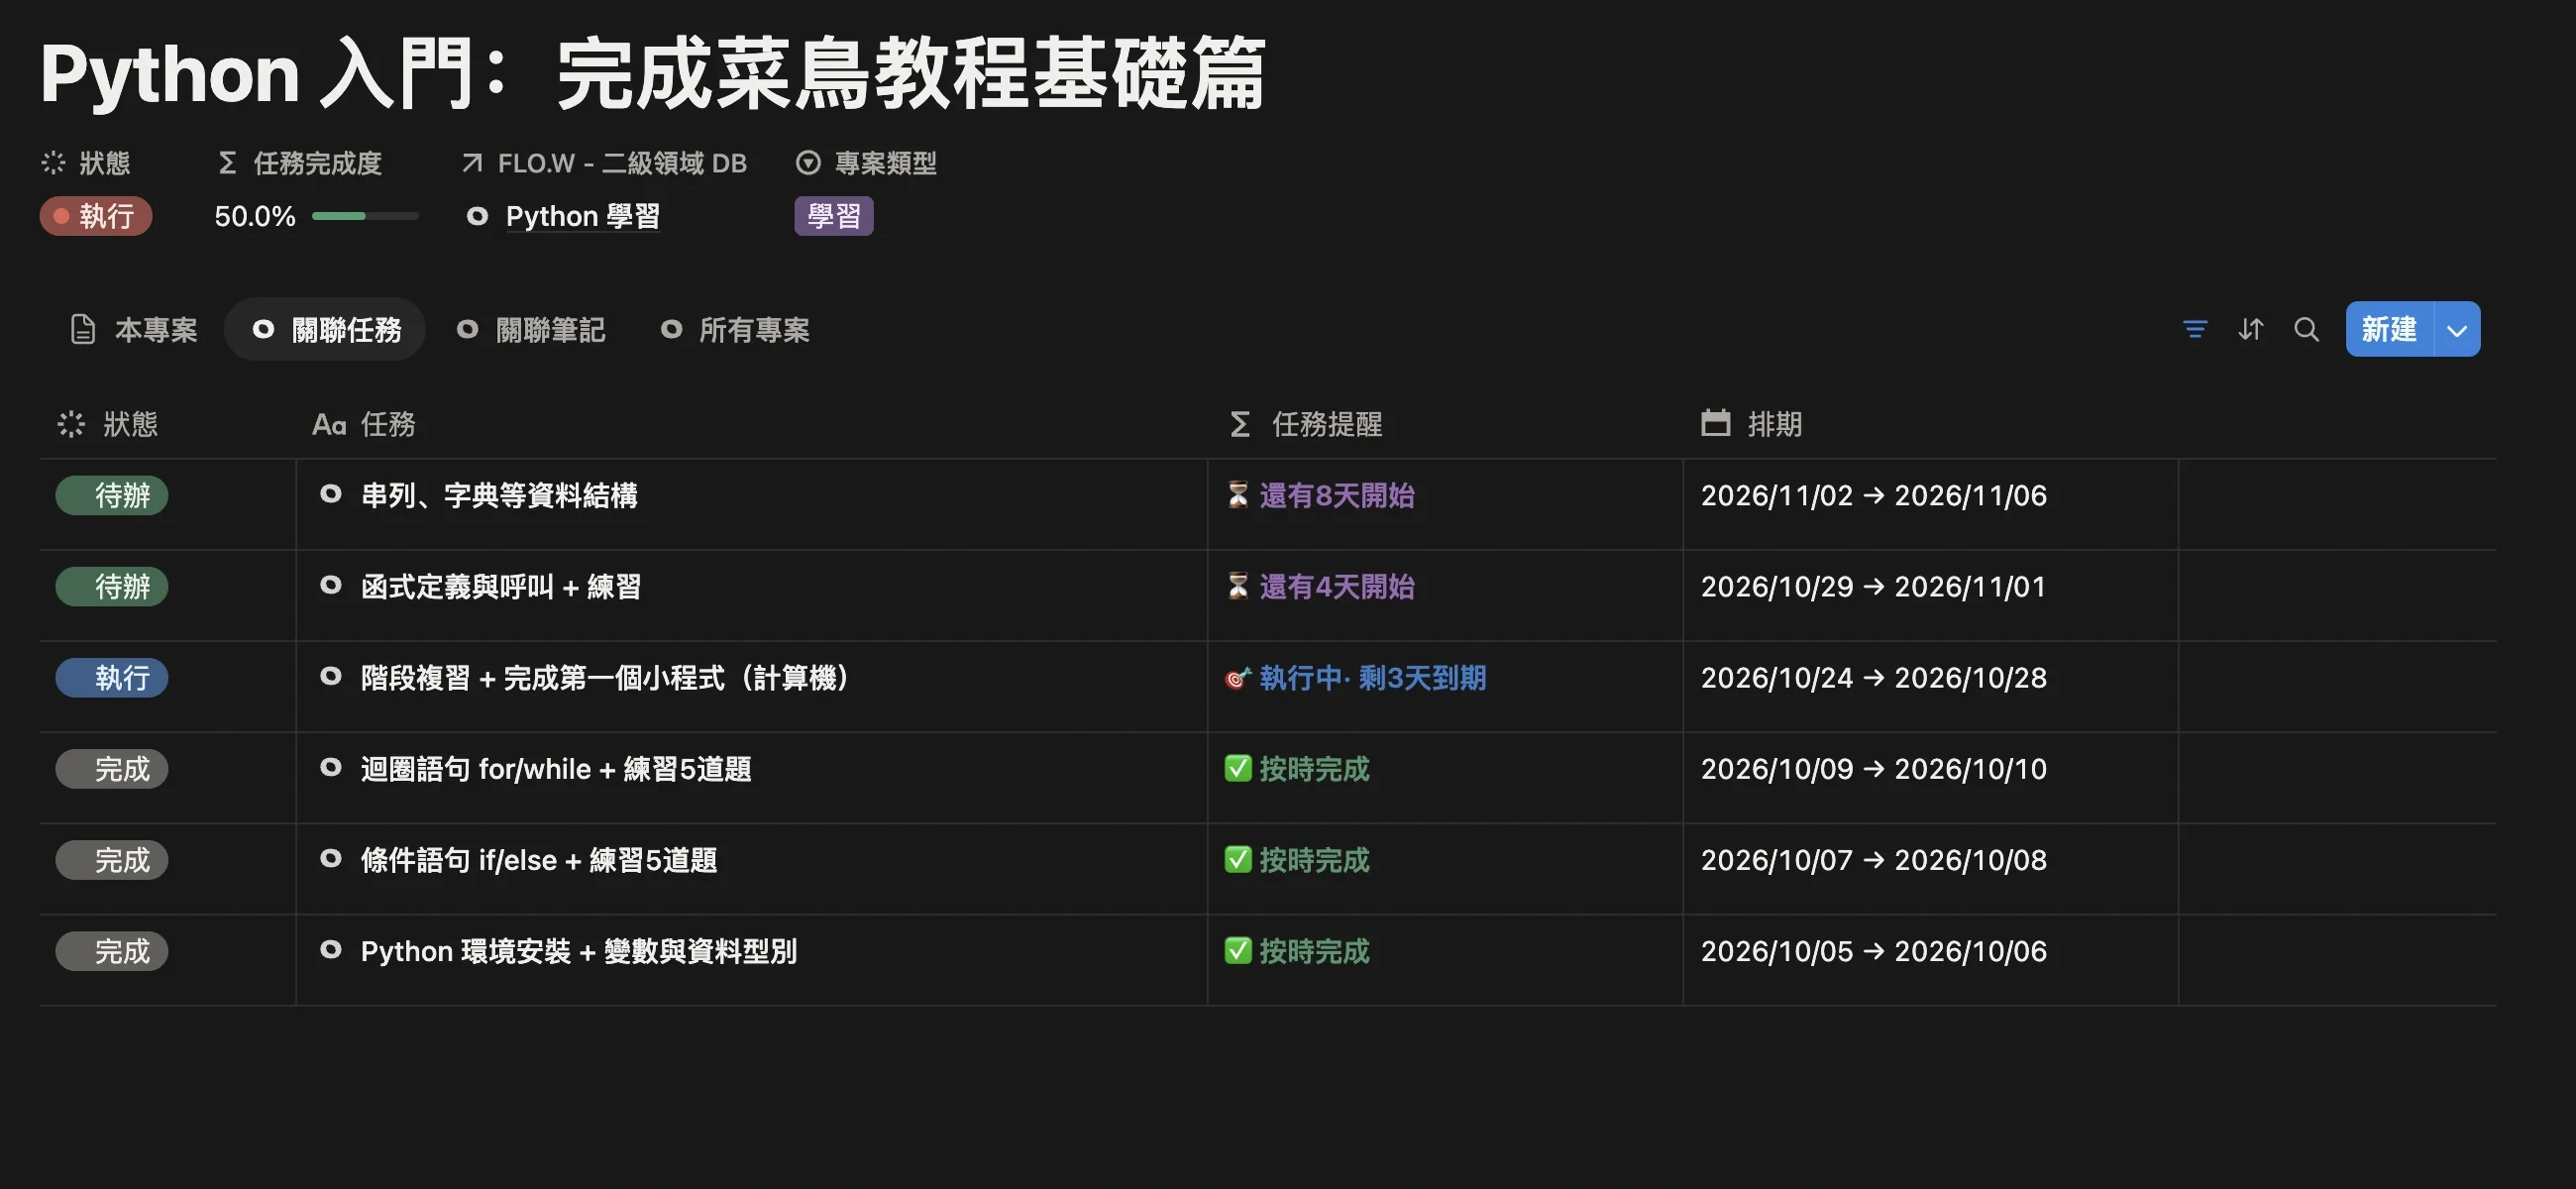
Task: Open the task 條件語句 if/else + 練習5道題
Action: pyautogui.click(x=539, y=860)
